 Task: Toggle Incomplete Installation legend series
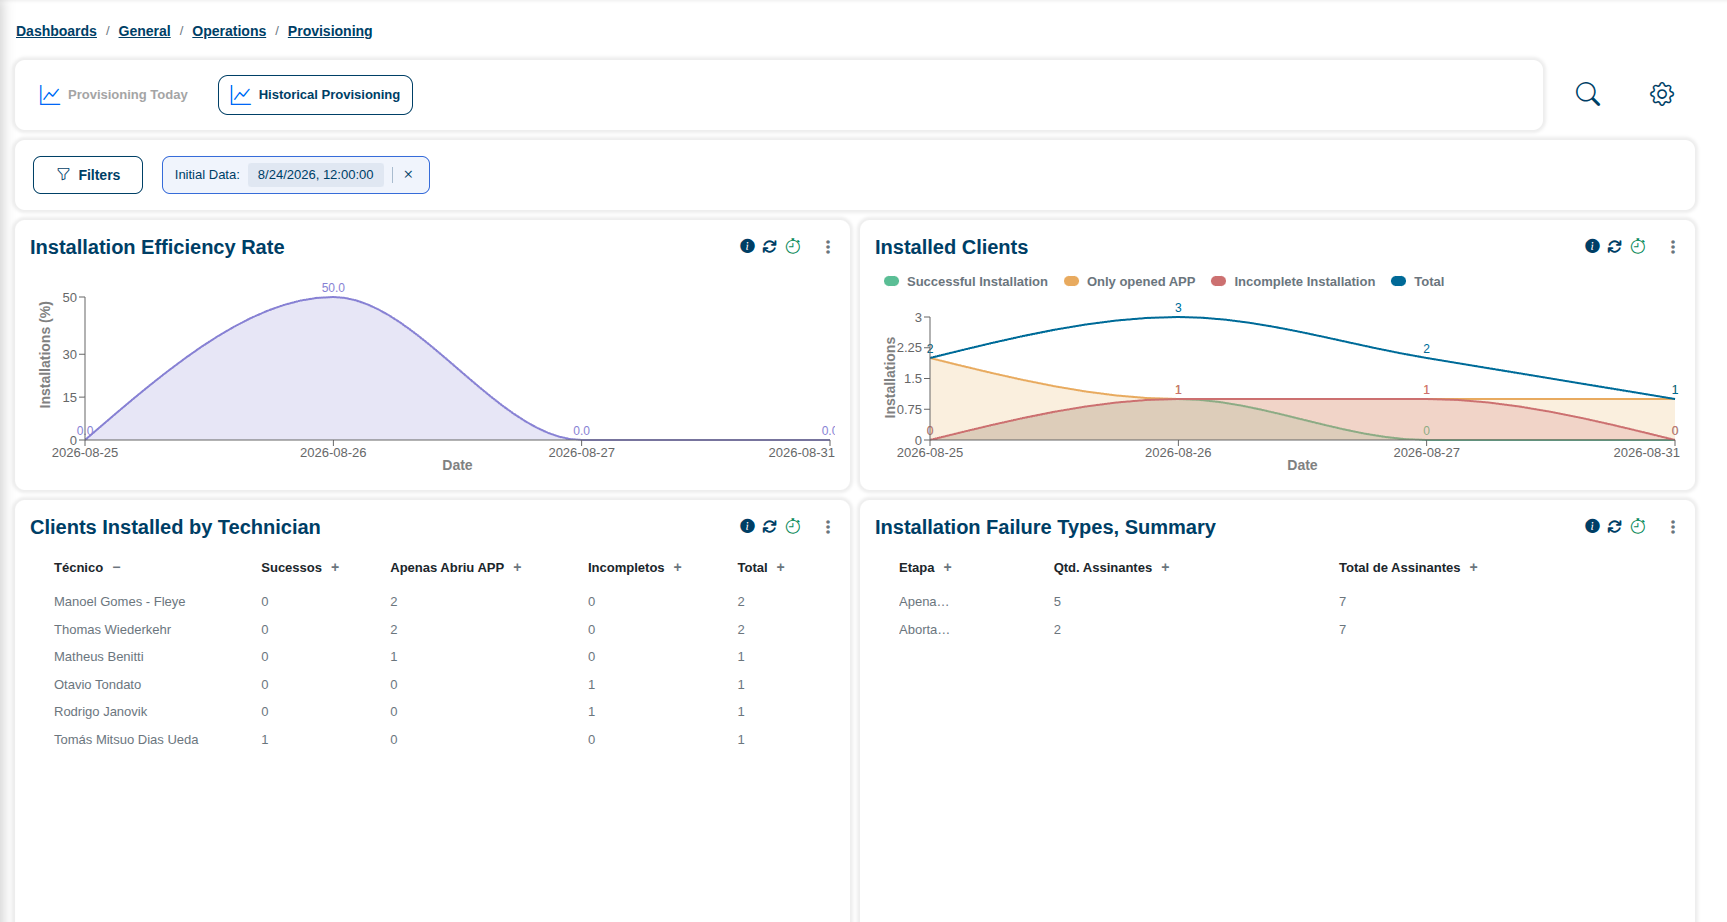pyautogui.click(x=1293, y=282)
